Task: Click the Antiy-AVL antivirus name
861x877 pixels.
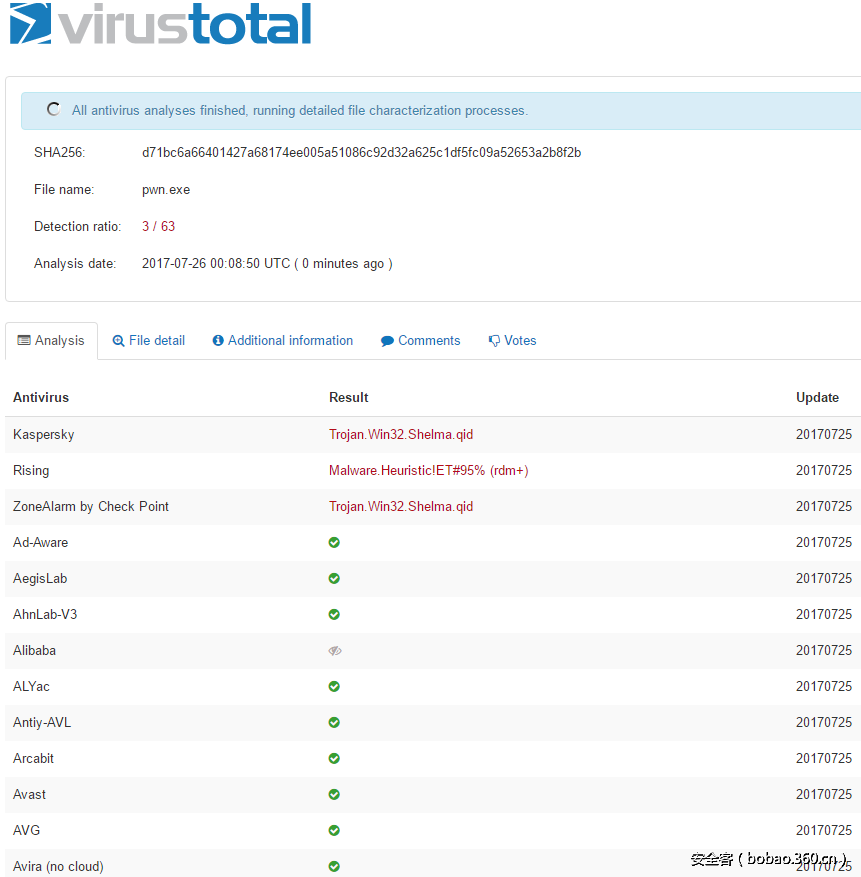Action: click(x=42, y=723)
